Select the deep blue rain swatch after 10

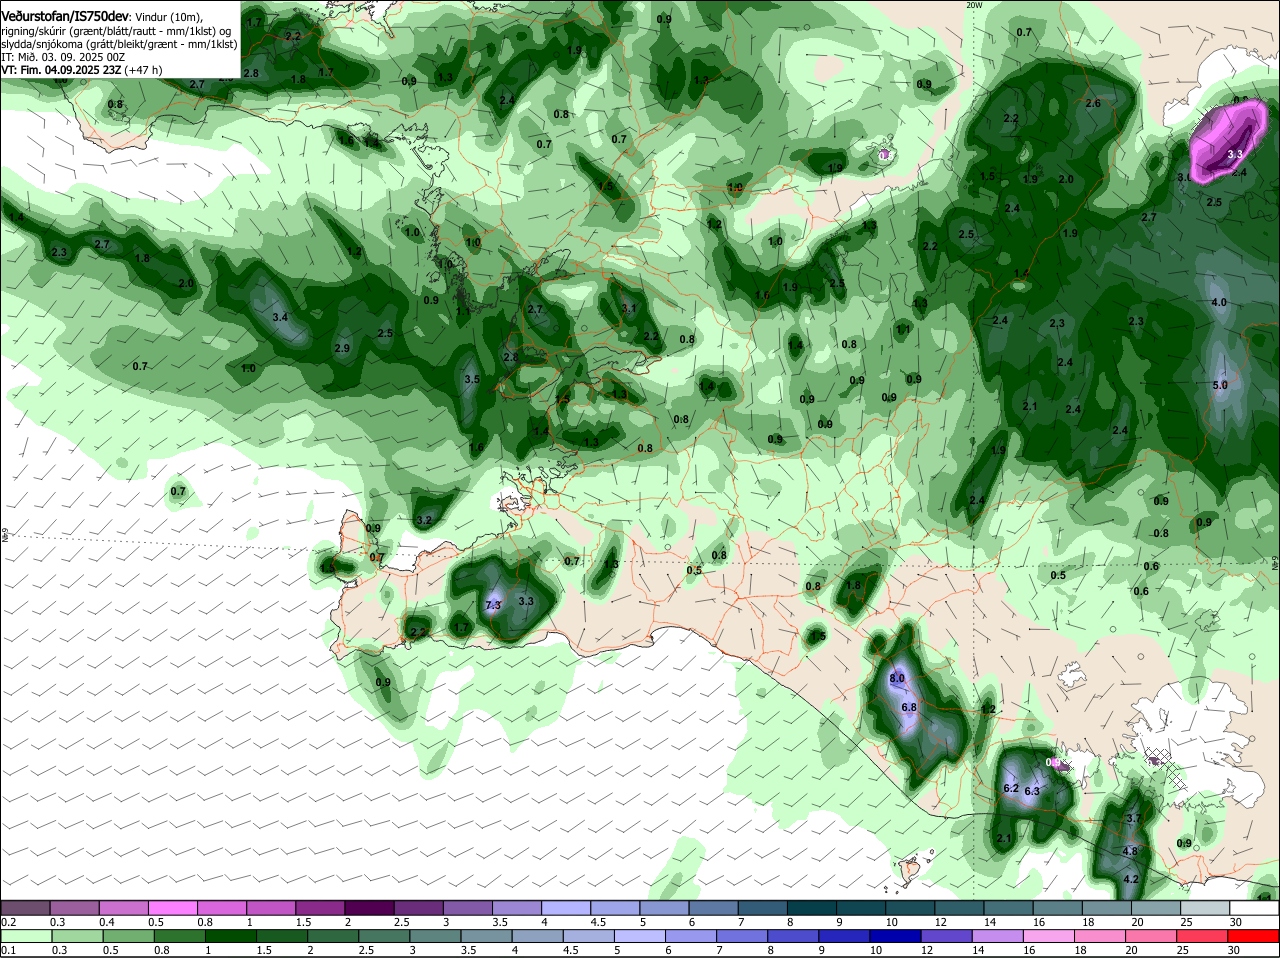tap(894, 936)
